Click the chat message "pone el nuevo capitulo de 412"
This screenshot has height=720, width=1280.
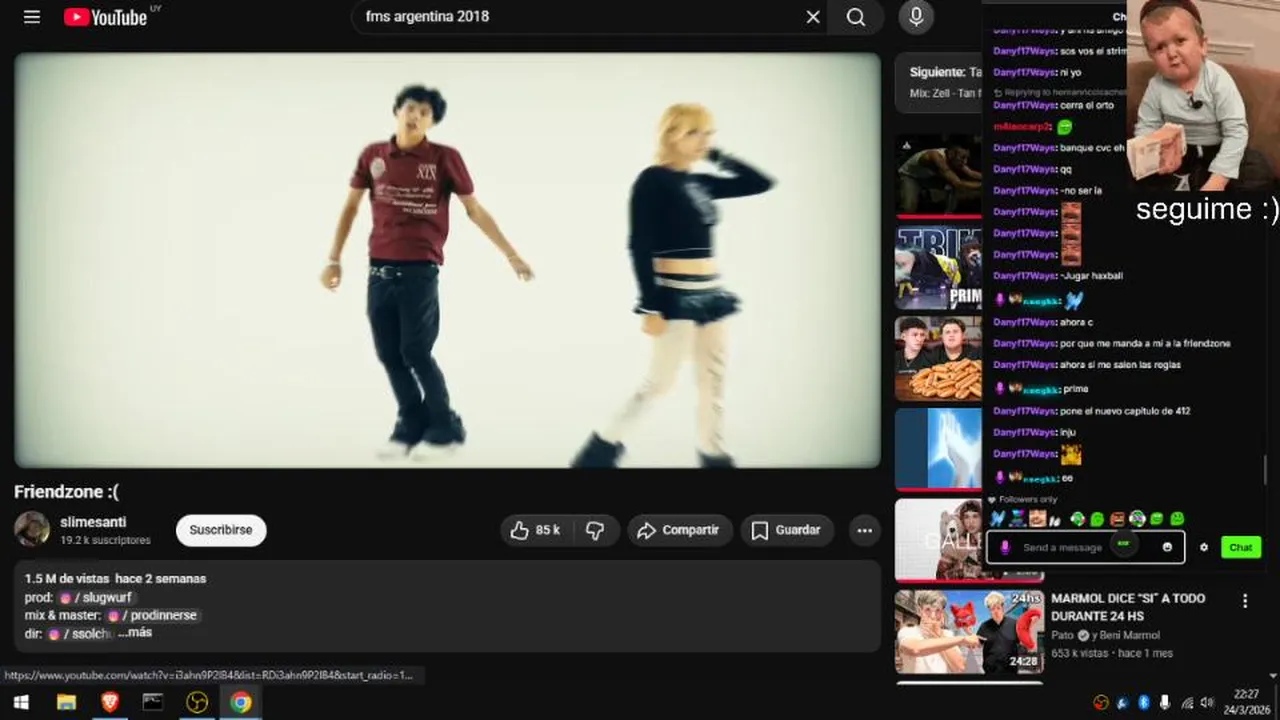tap(1125, 411)
